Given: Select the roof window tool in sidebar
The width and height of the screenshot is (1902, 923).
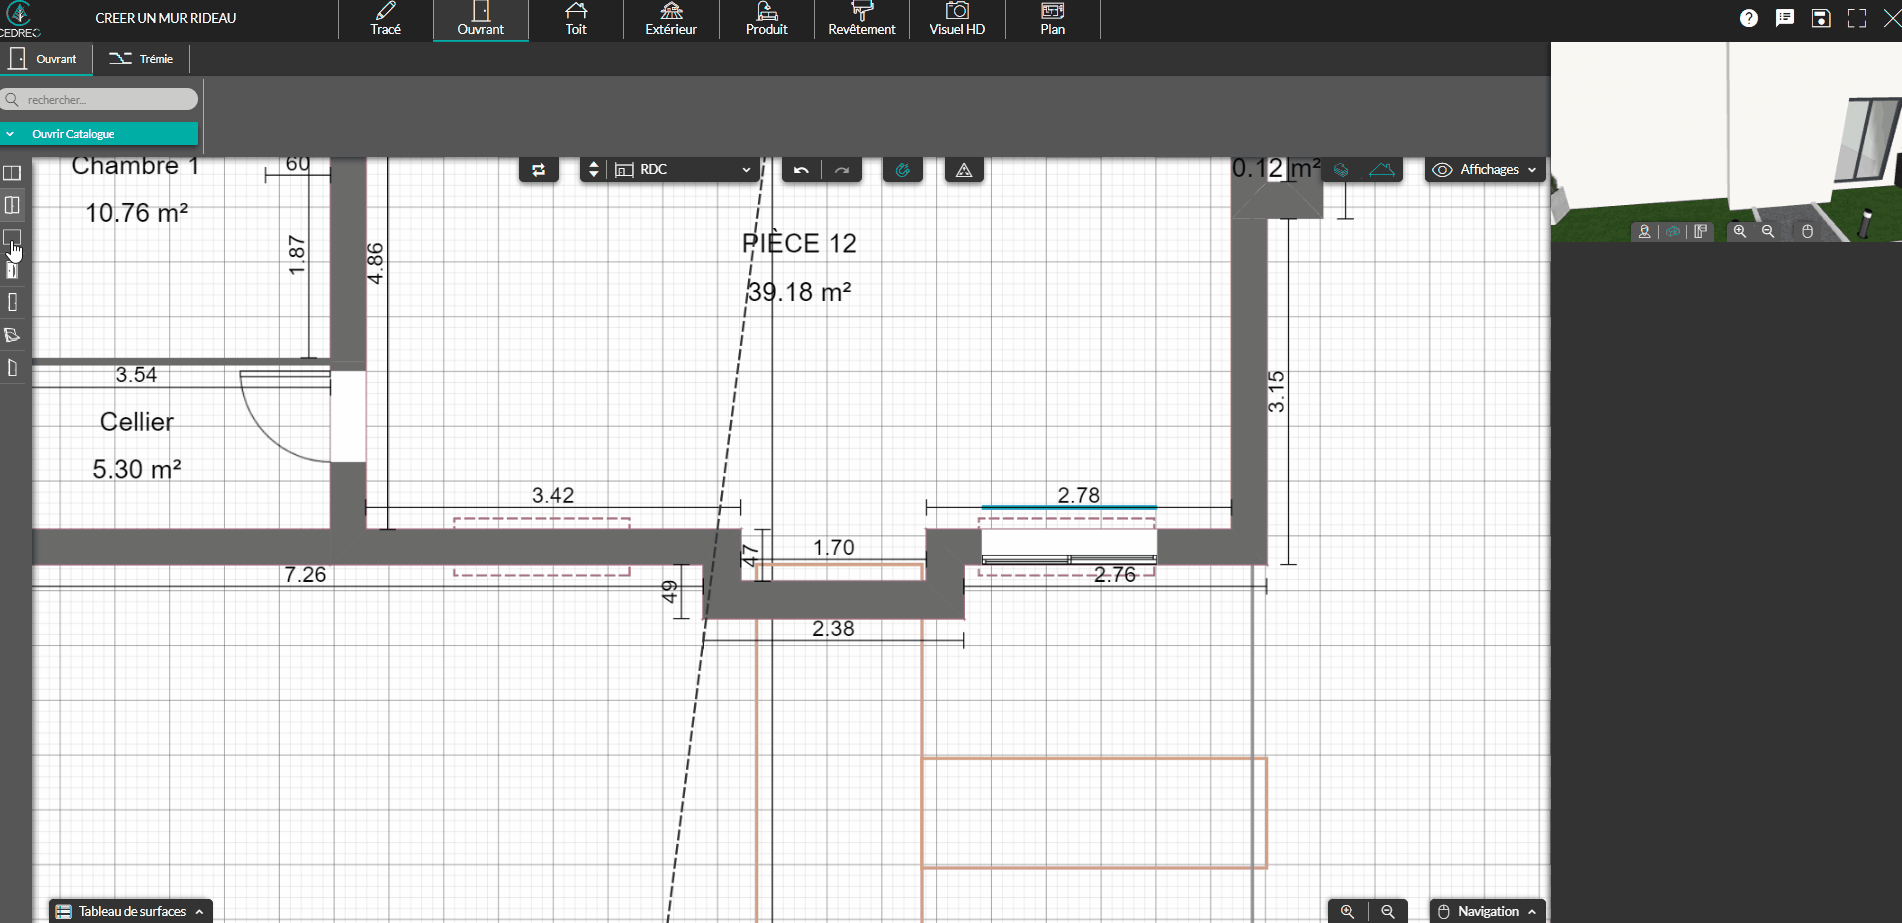Looking at the screenshot, I should 12,335.
